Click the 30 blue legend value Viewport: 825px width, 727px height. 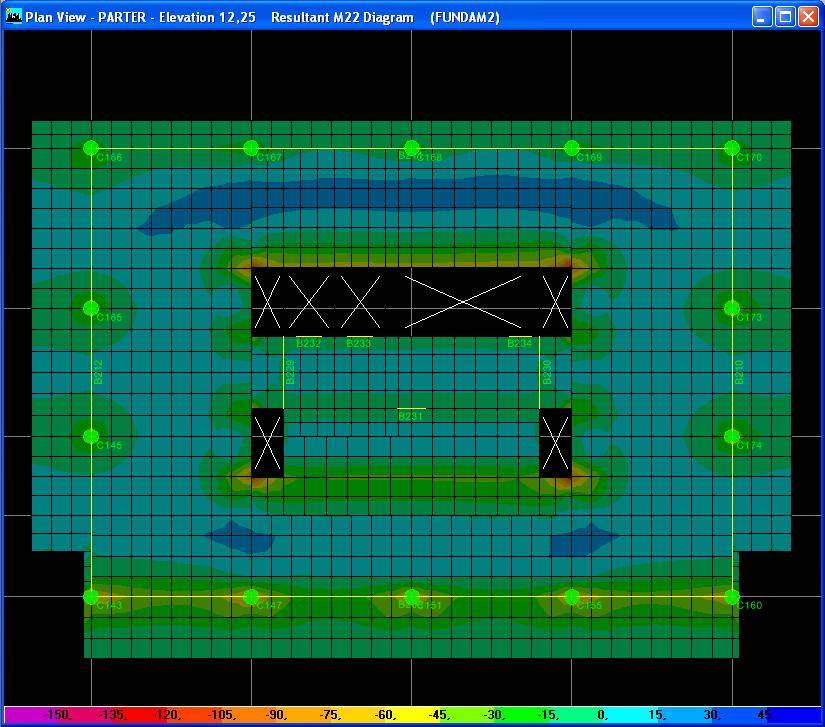[x=710, y=715]
